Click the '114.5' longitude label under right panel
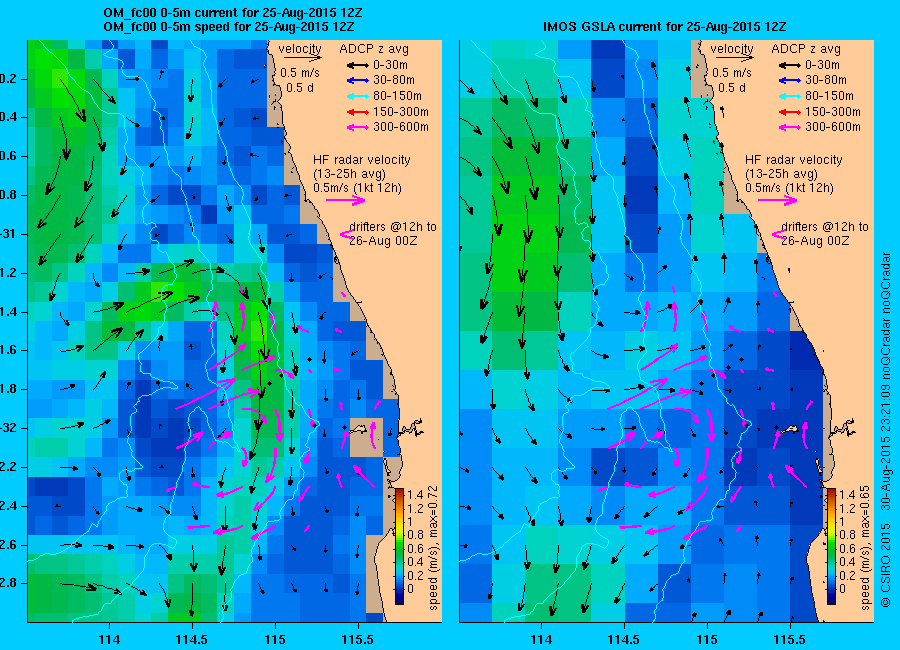900x650 pixels. 624,640
